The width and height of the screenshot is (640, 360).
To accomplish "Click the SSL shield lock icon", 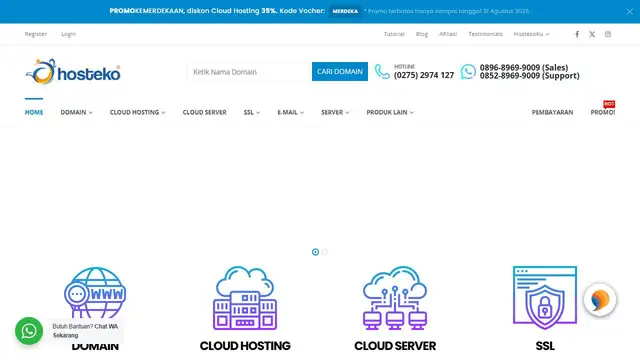I will tap(545, 298).
